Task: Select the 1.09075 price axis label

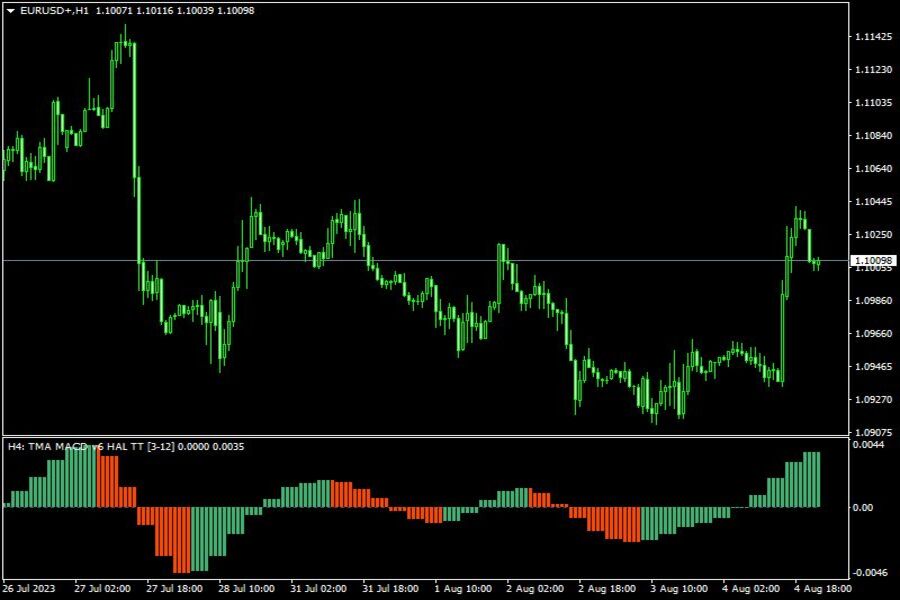Action: (x=873, y=432)
